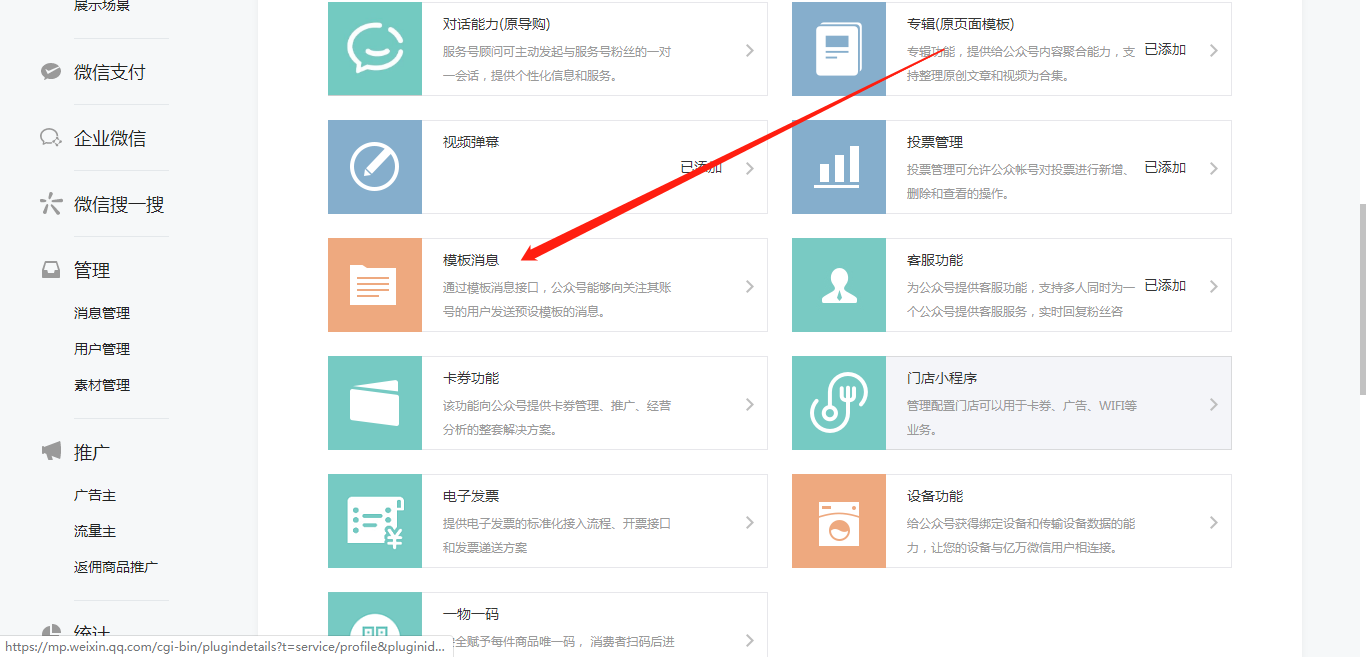Click the 门店小程序 fork location icon
Image resolution: width=1366 pixels, height=657 pixels.
[x=839, y=403]
